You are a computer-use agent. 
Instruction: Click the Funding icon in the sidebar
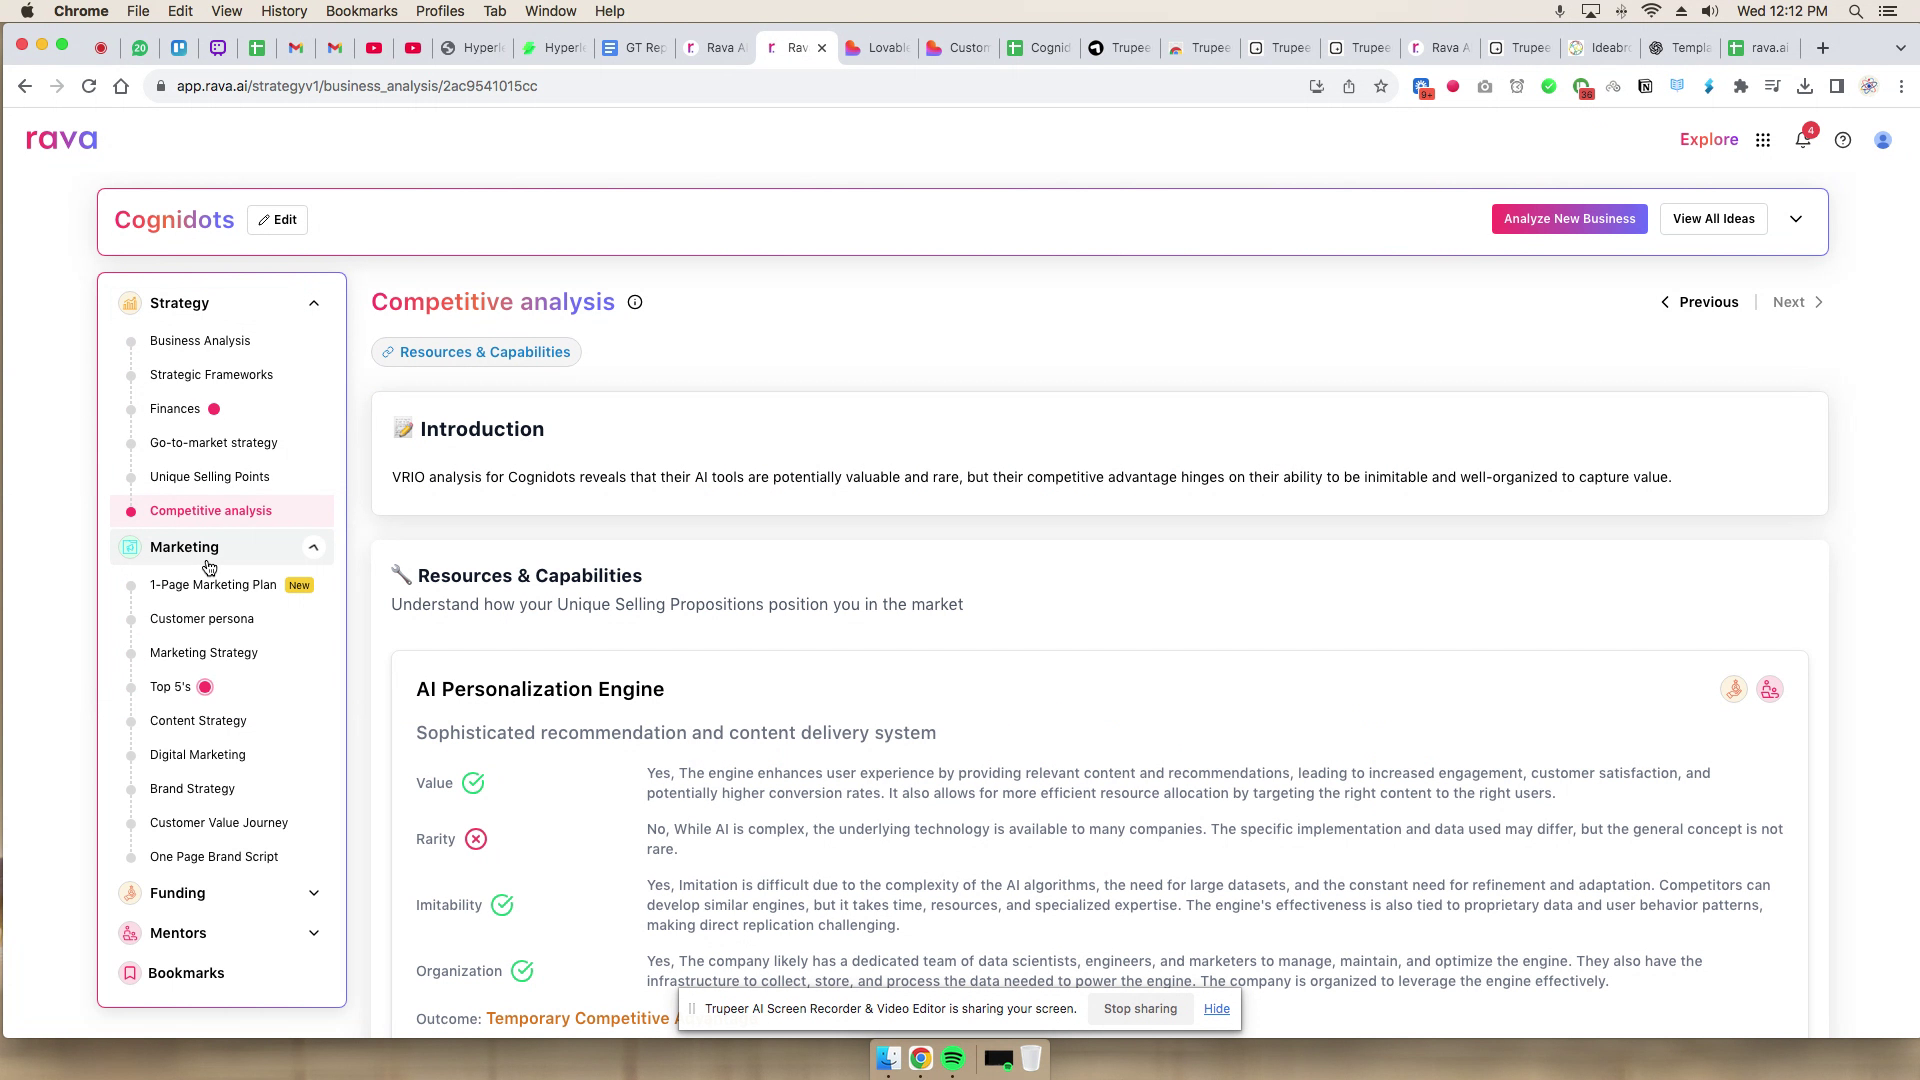tap(130, 892)
